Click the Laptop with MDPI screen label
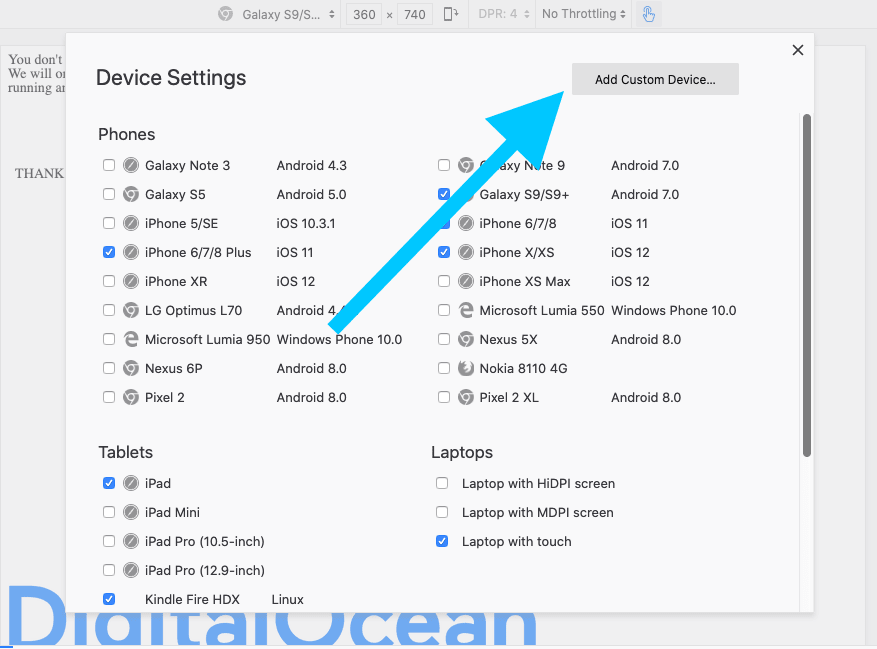The image size is (877, 649). pyautogui.click(x=537, y=512)
